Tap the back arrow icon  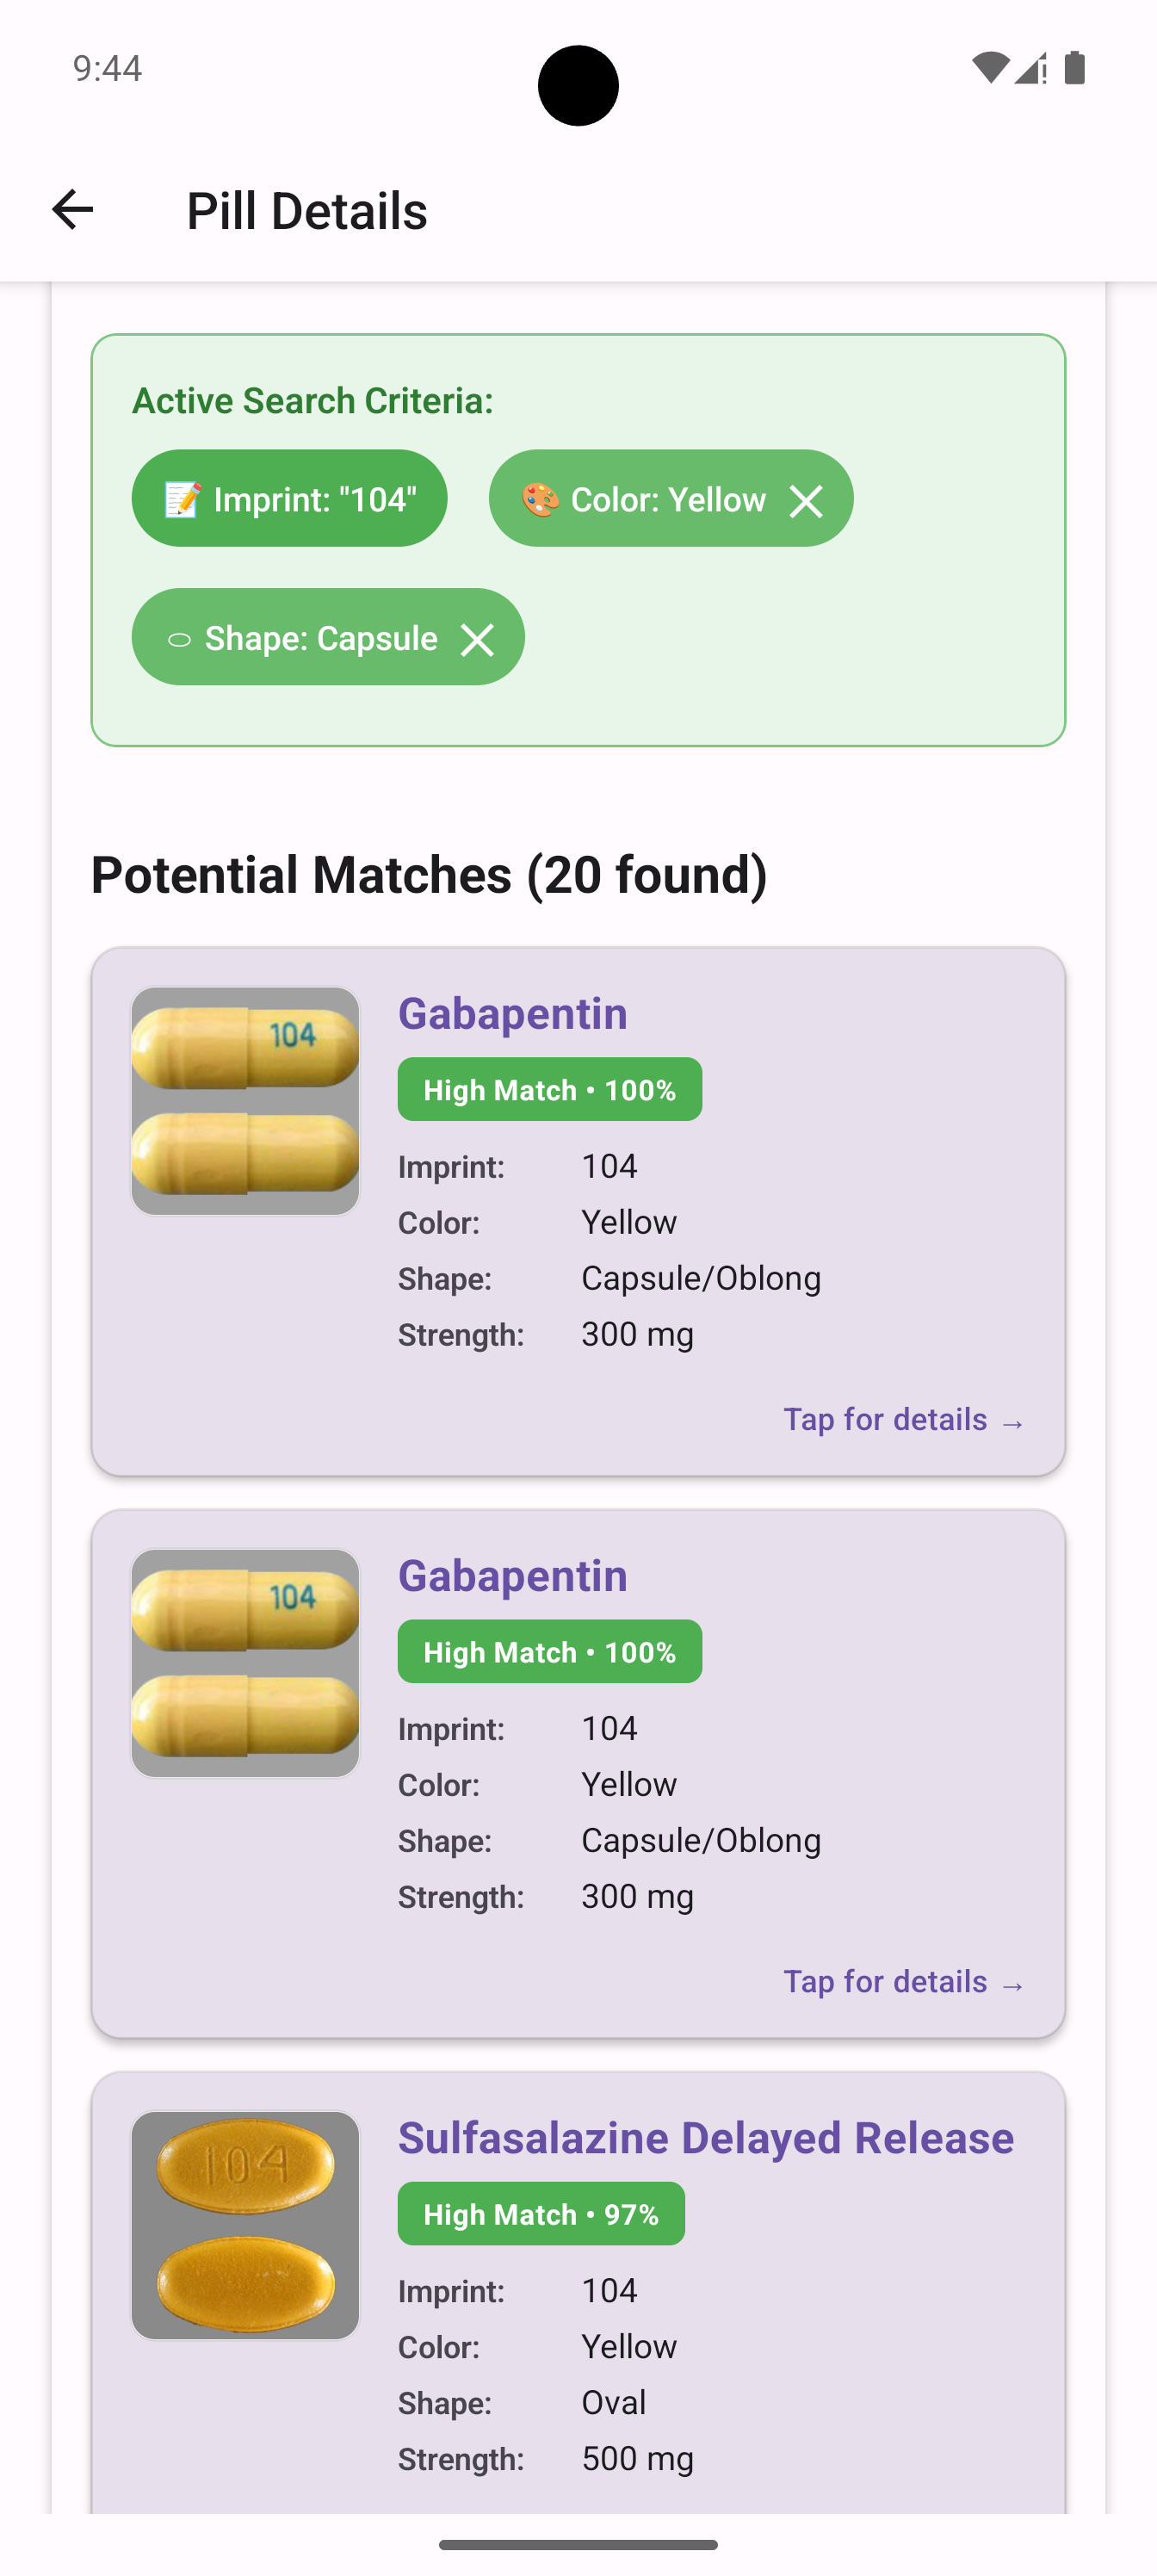[71, 209]
